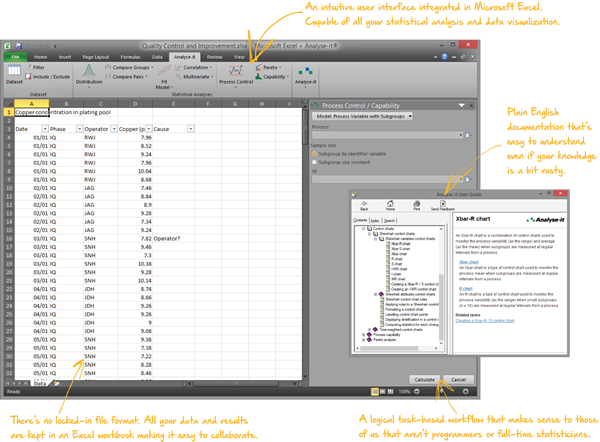Close the Process Control / Capability task pane
Image resolution: width=600 pixels, height=442 pixels.
[x=471, y=105]
